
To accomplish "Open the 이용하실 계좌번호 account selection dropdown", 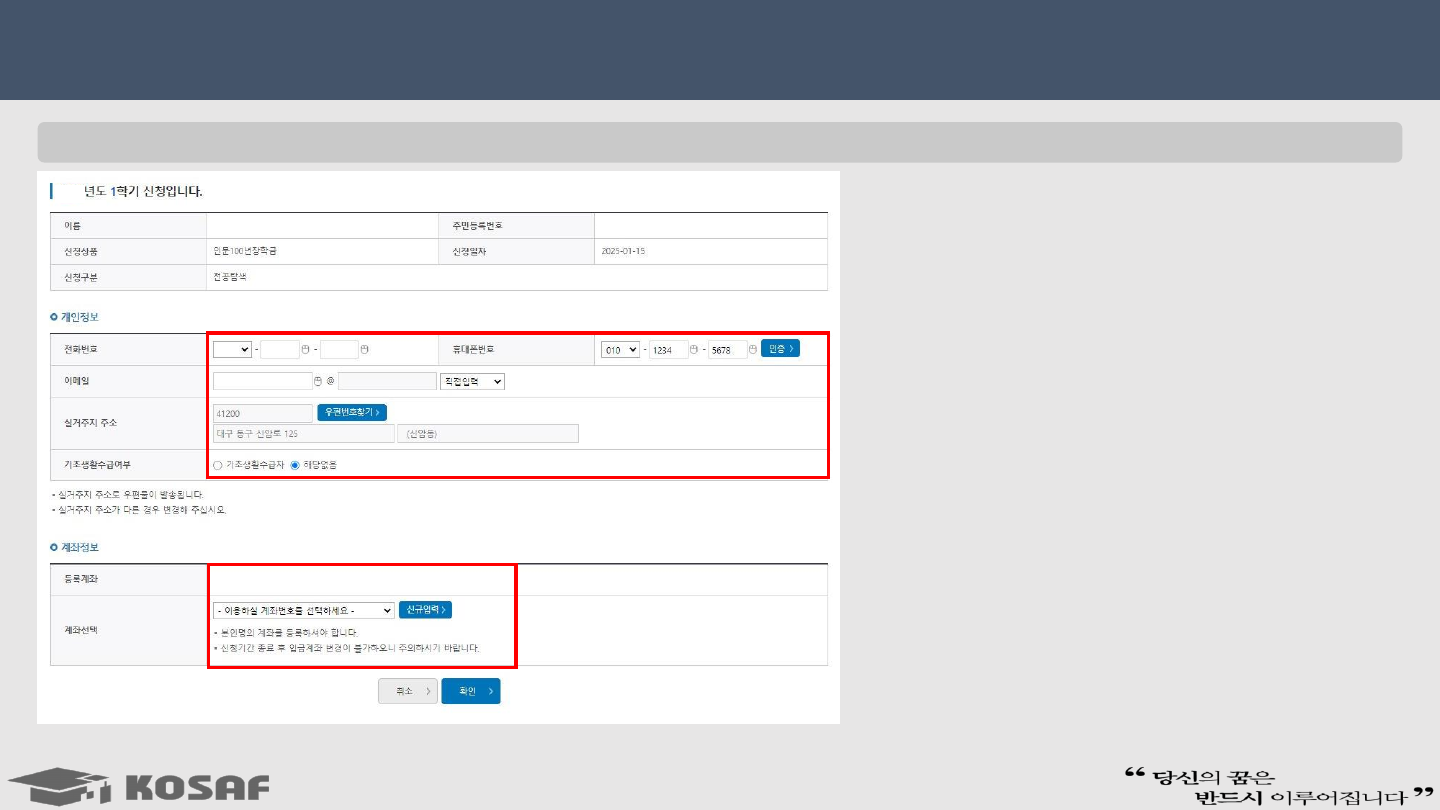I will 304,610.
